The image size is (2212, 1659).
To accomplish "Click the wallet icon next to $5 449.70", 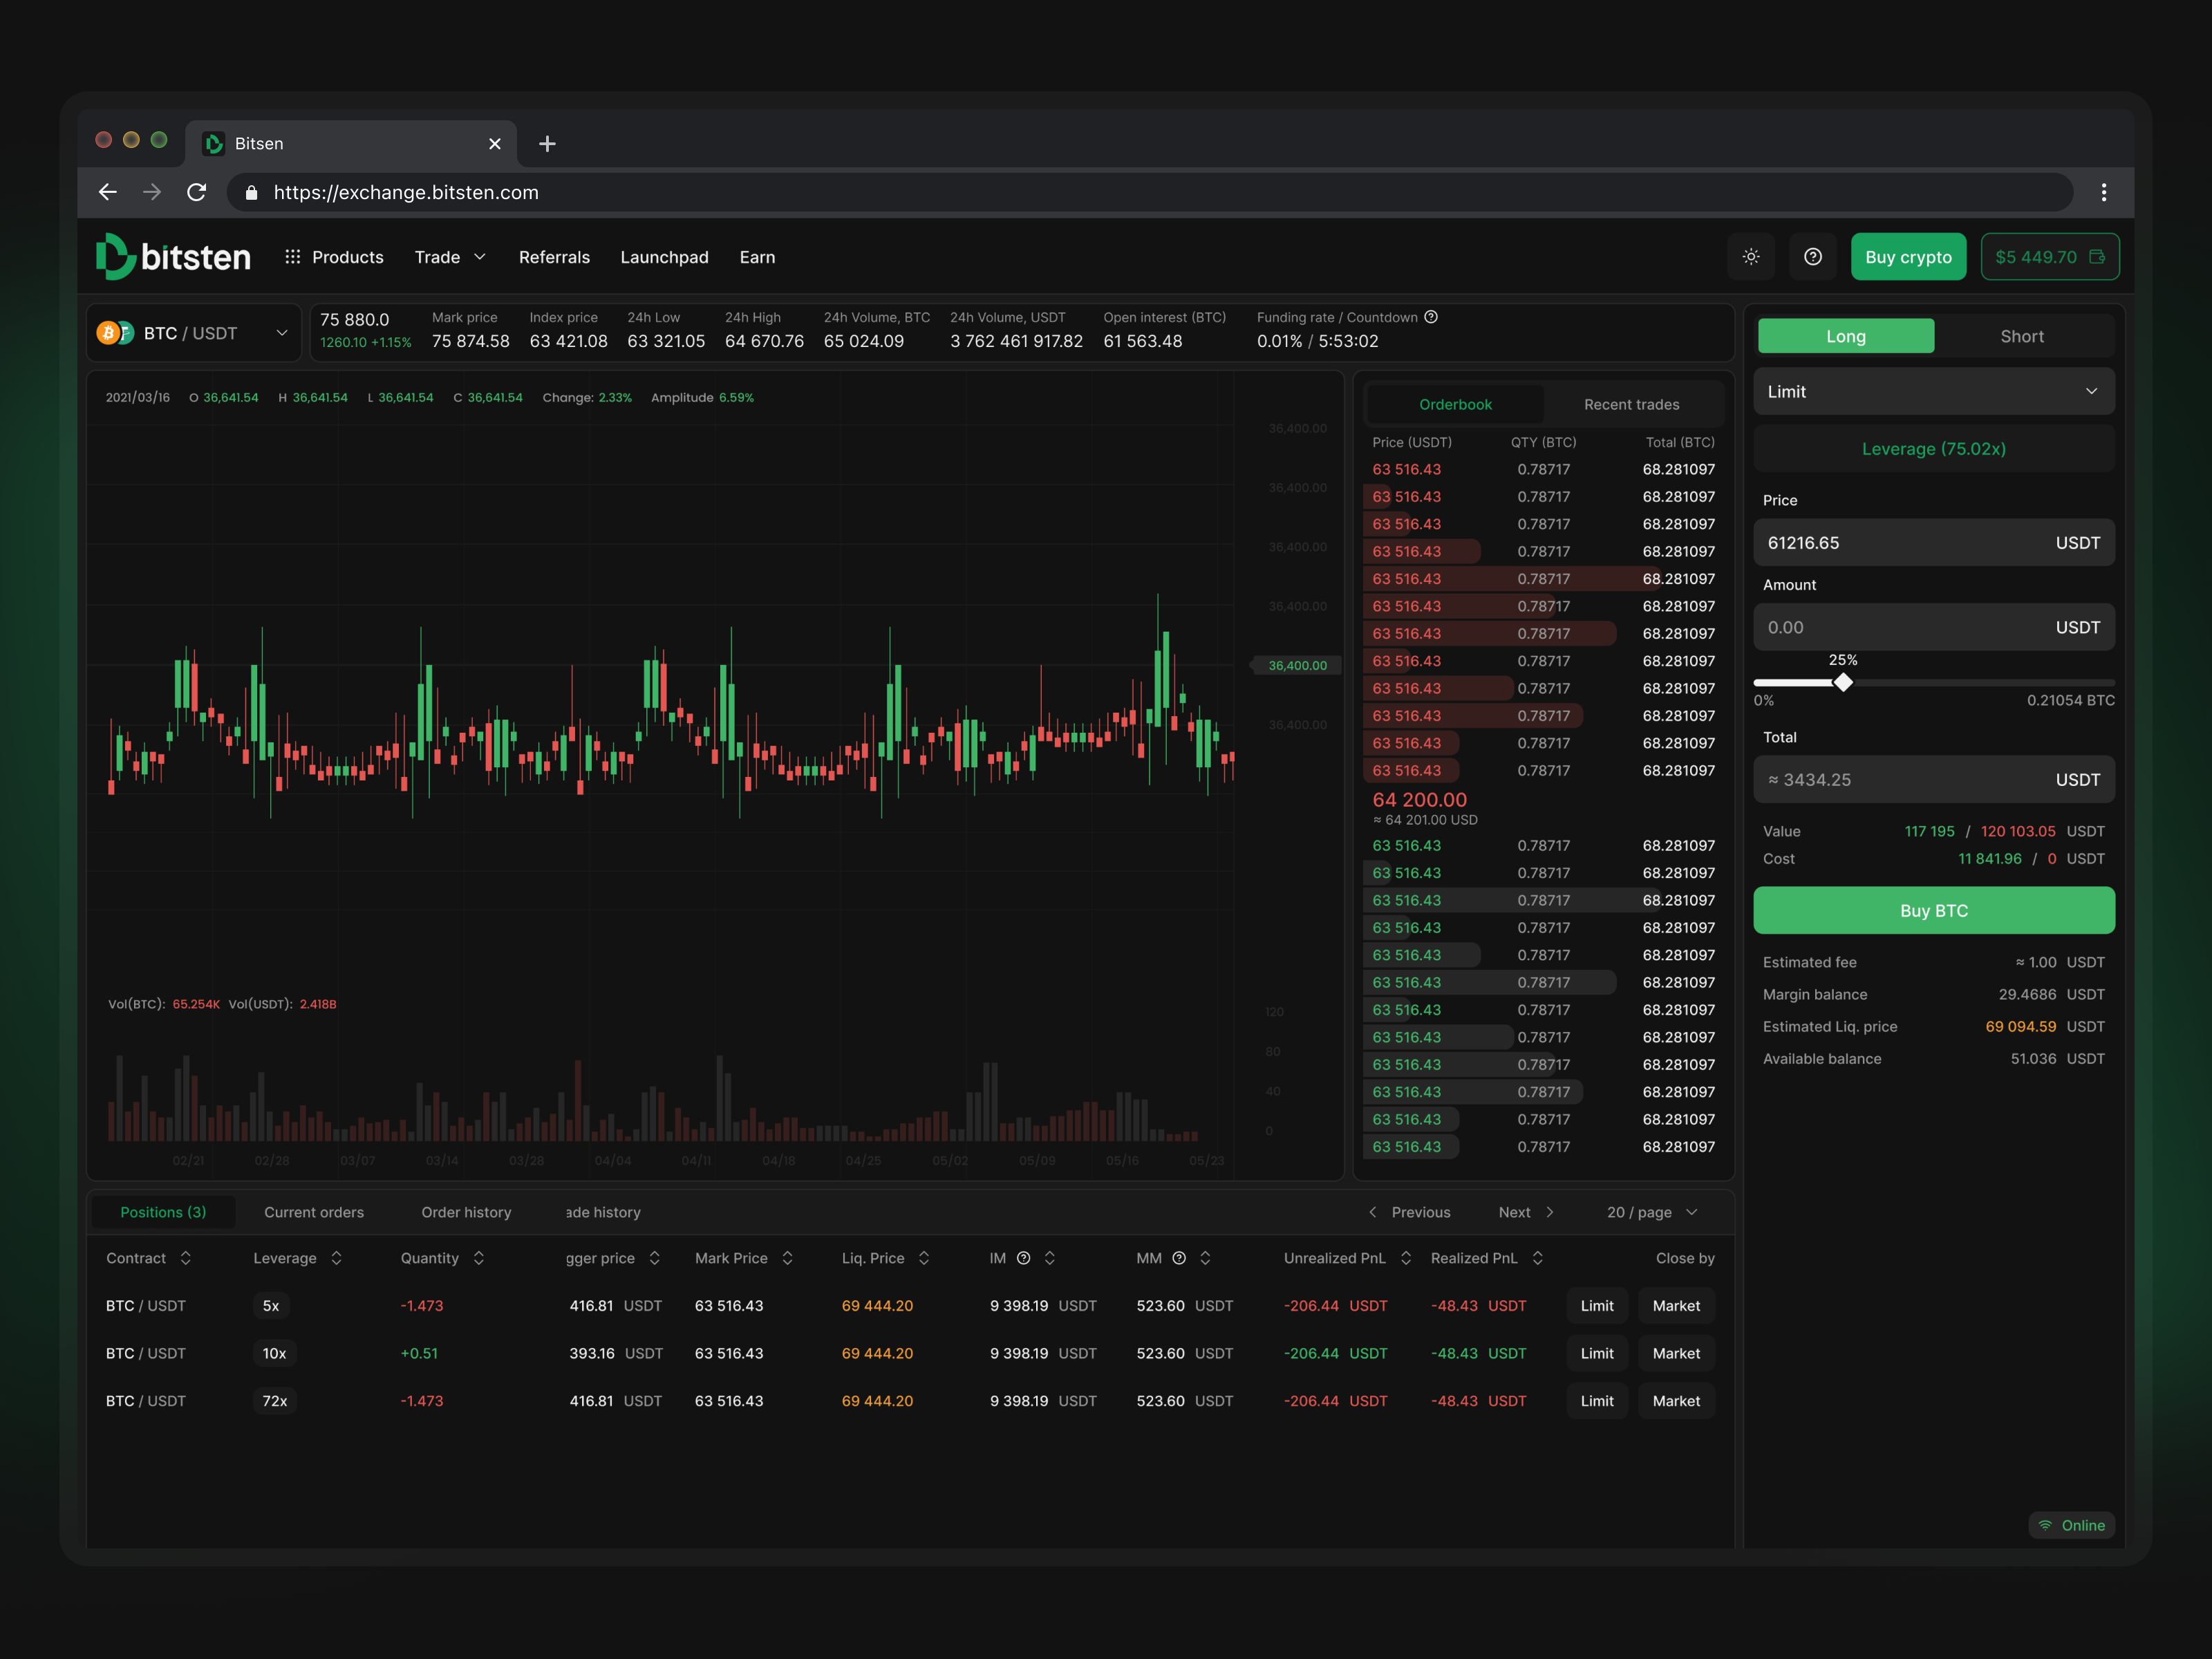I will (x=2097, y=257).
